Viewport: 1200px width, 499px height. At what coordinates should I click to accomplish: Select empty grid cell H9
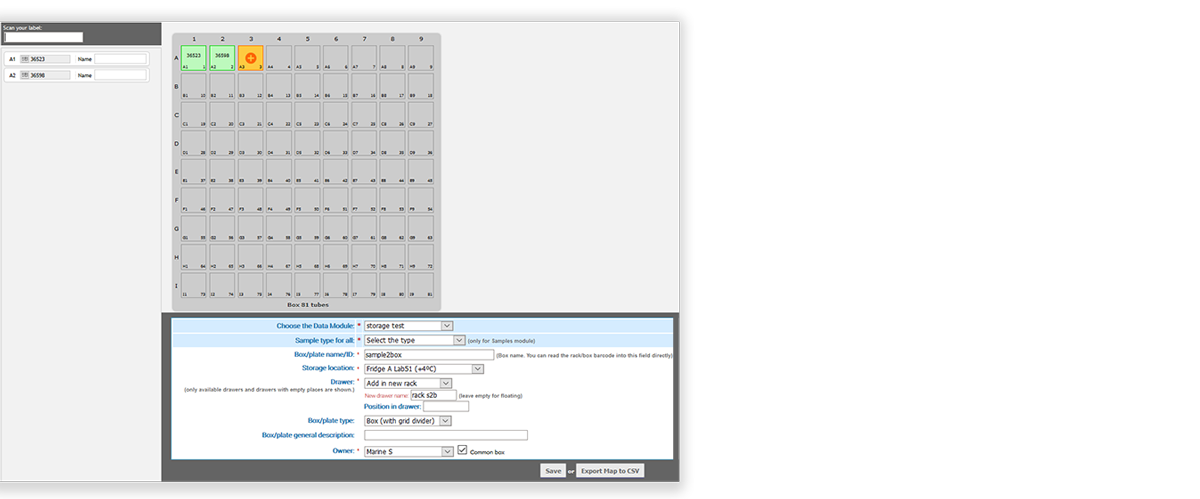coord(421,257)
